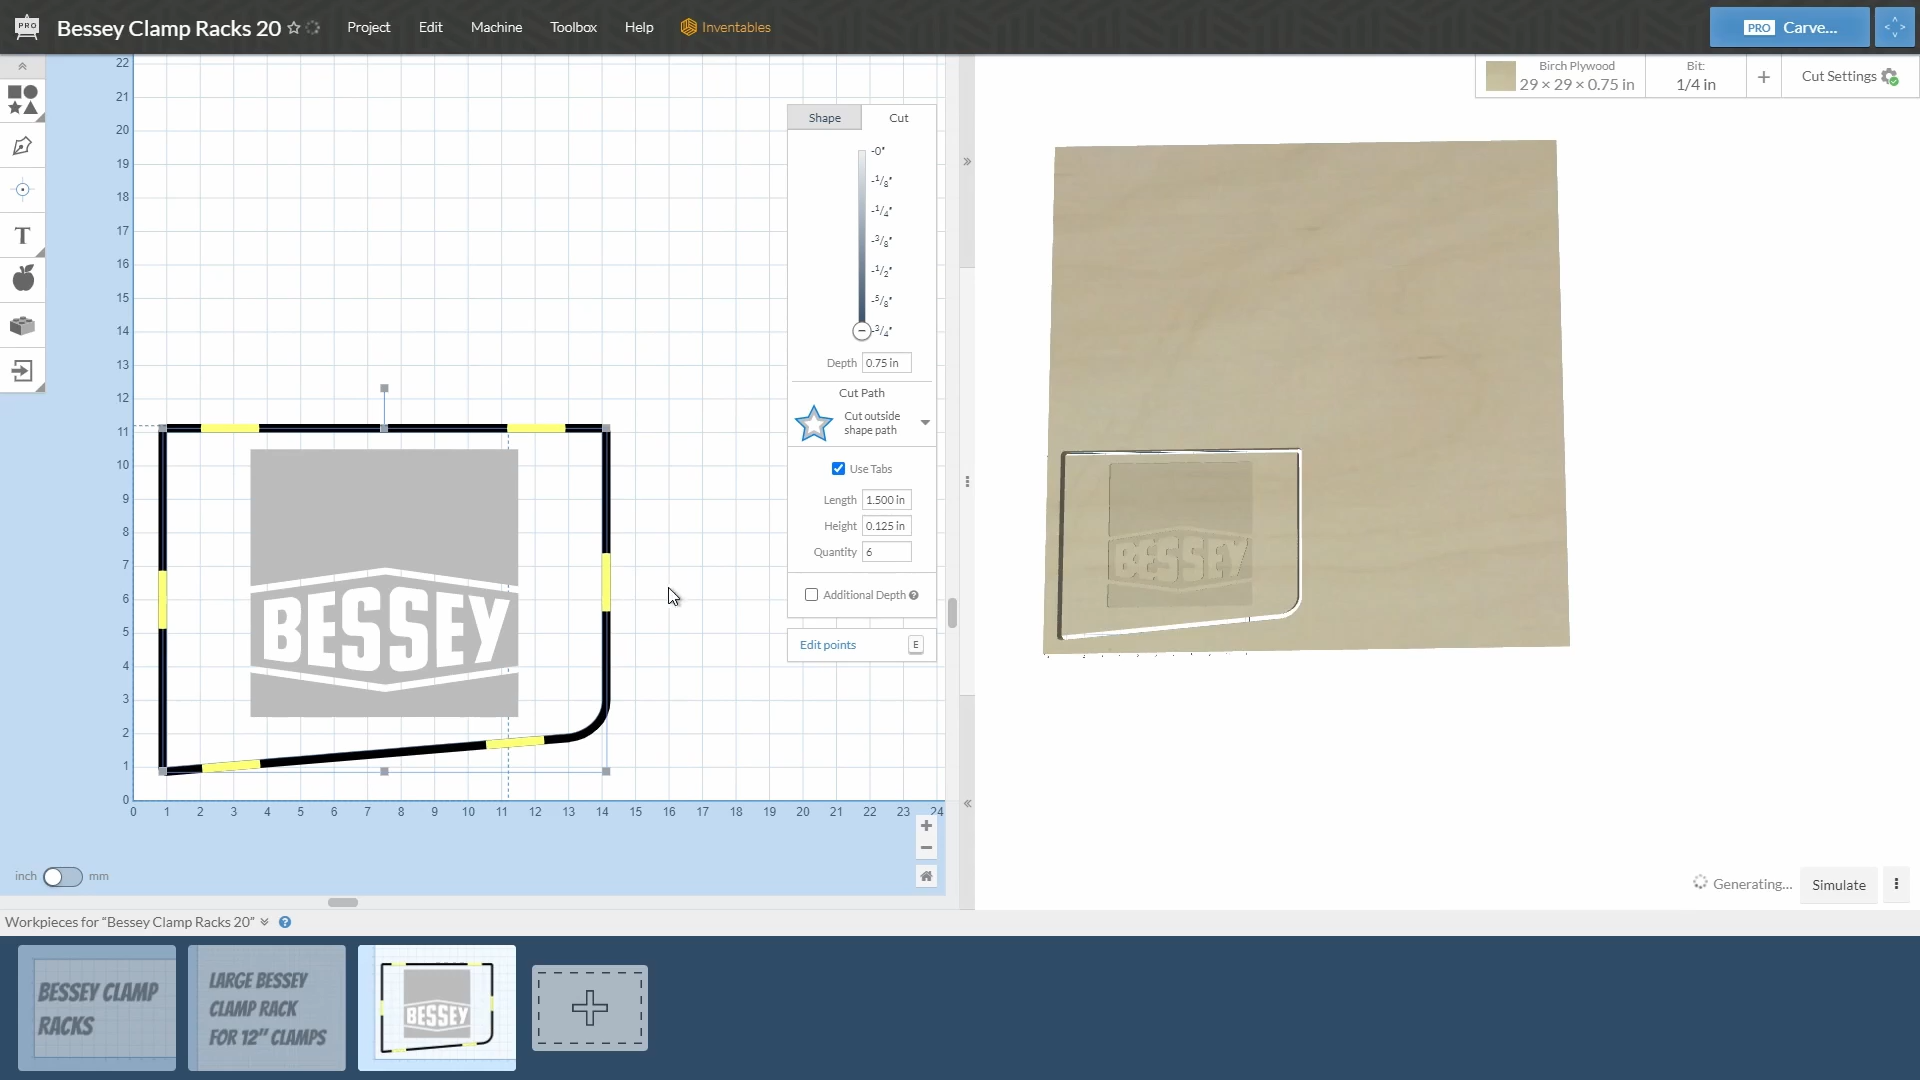Click the Import file icon

(x=22, y=371)
